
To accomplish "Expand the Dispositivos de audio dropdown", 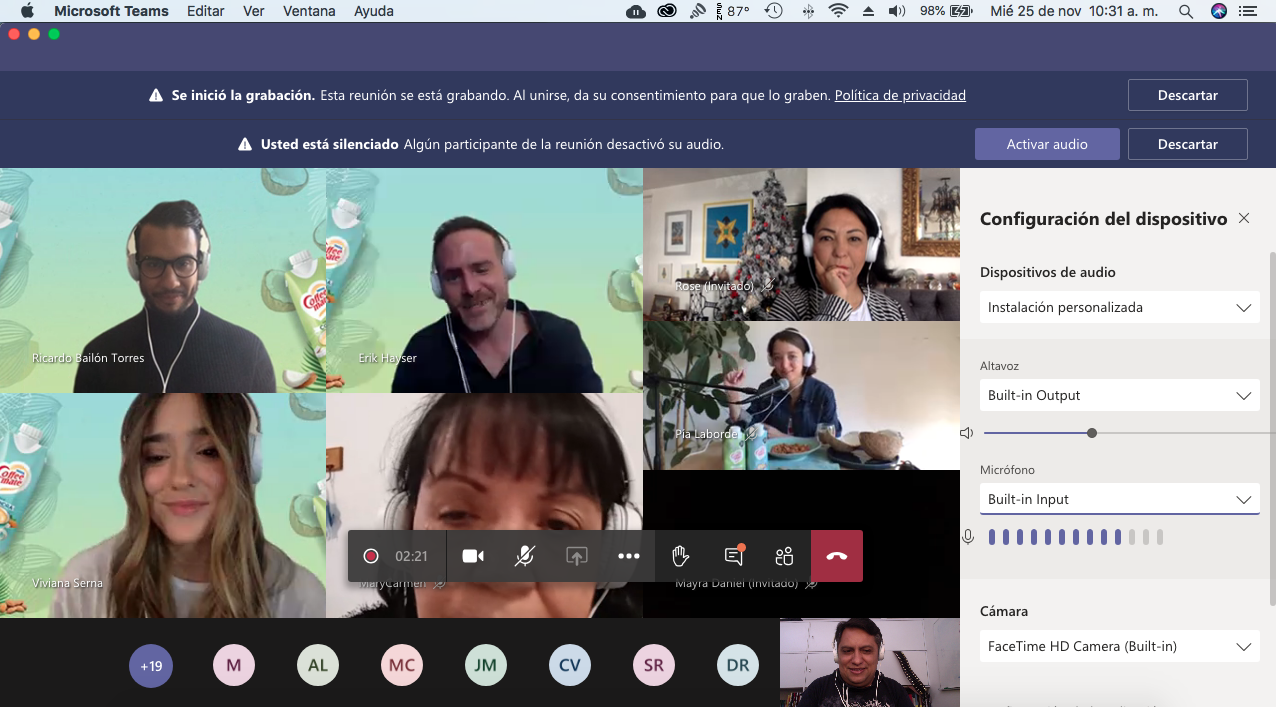I will coord(1119,307).
